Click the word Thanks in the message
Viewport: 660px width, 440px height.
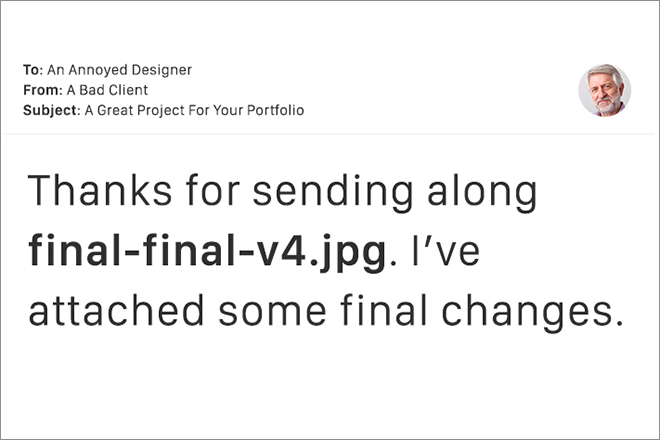pyautogui.click(x=100, y=190)
